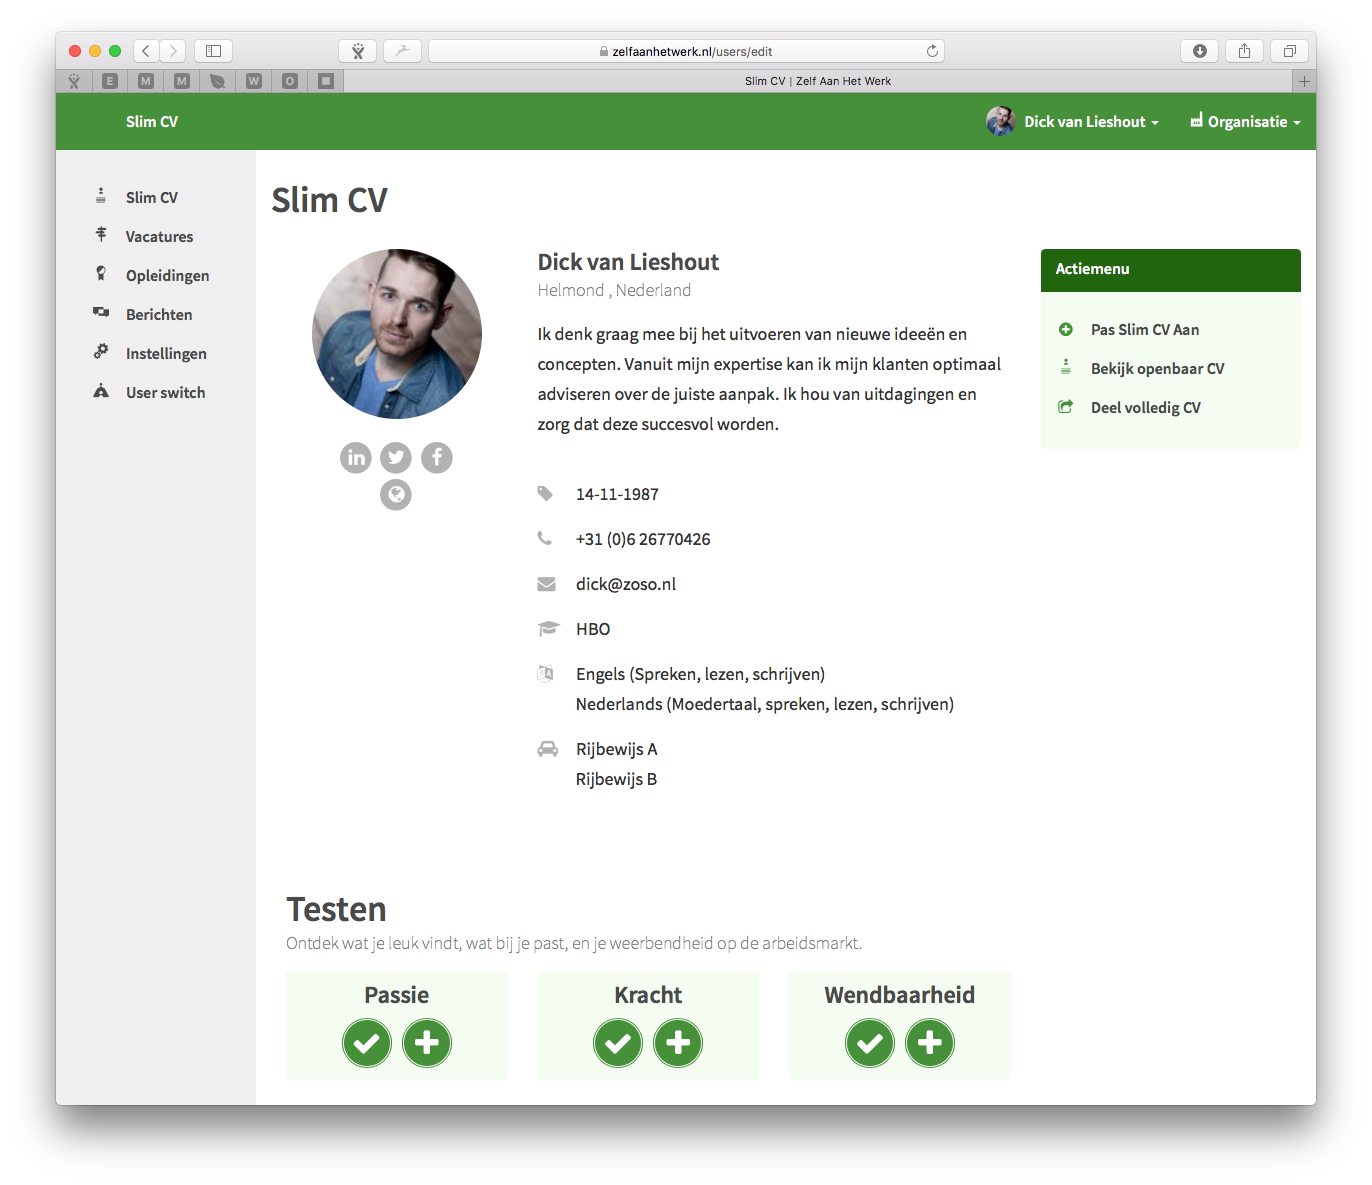Click the Passie plus button
The width and height of the screenshot is (1372, 1185).
coord(427,1043)
